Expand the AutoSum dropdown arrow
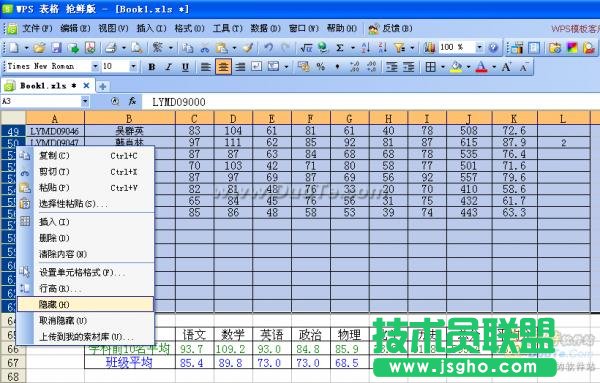The width and height of the screenshot is (600, 383). [352, 48]
